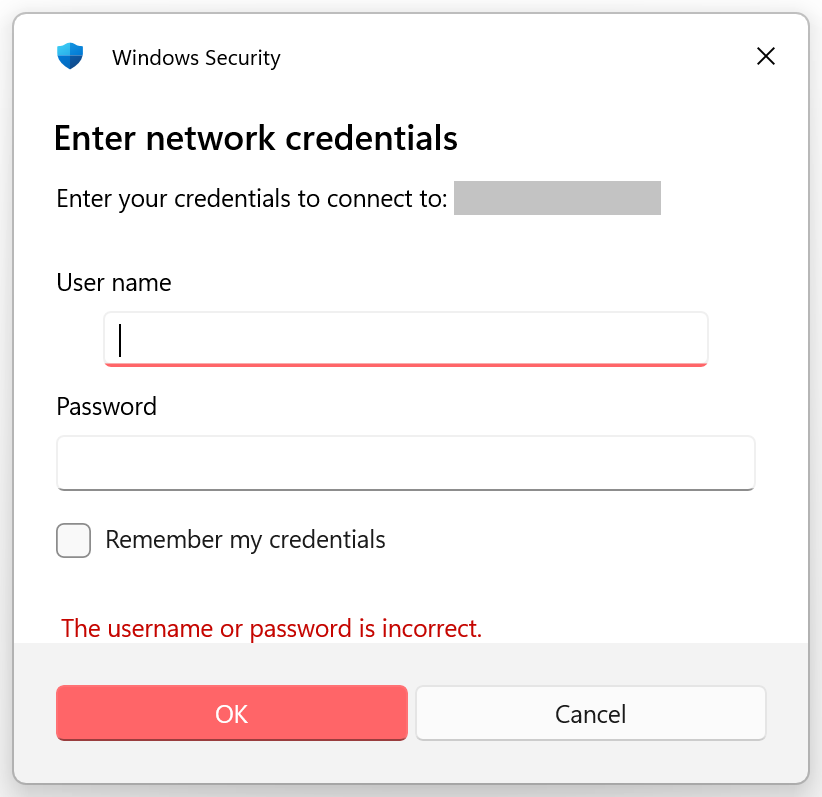
Task: Cancel the credentials prompt
Action: [x=590, y=713]
